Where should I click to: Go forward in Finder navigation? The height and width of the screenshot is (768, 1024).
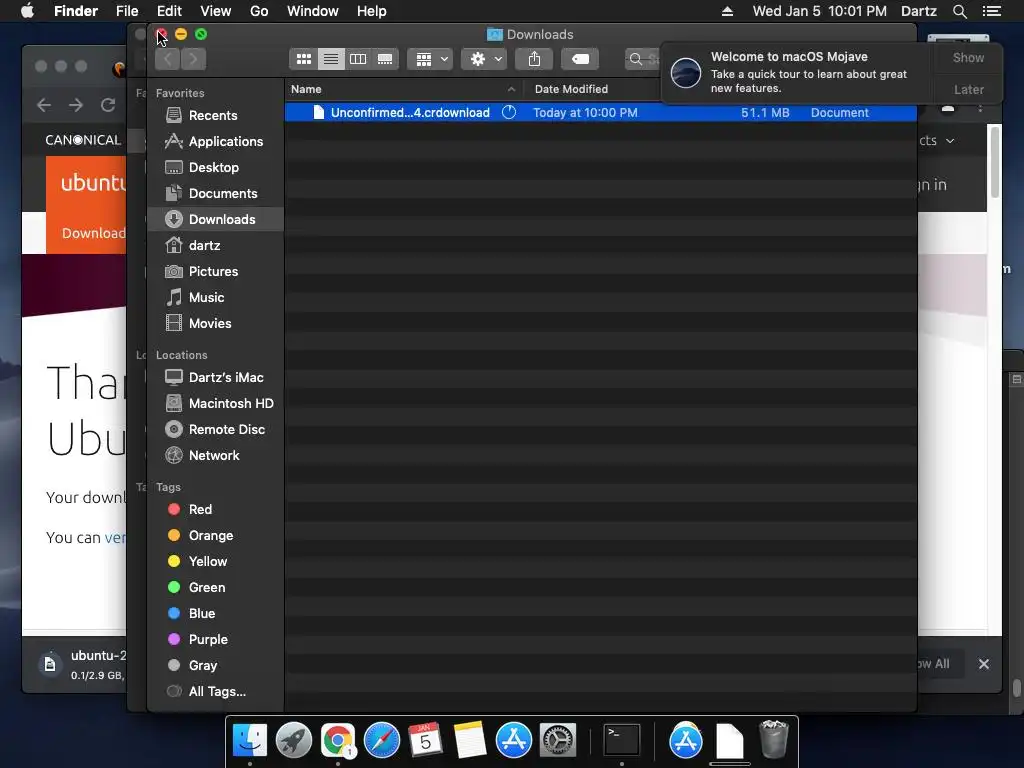click(x=193, y=59)
